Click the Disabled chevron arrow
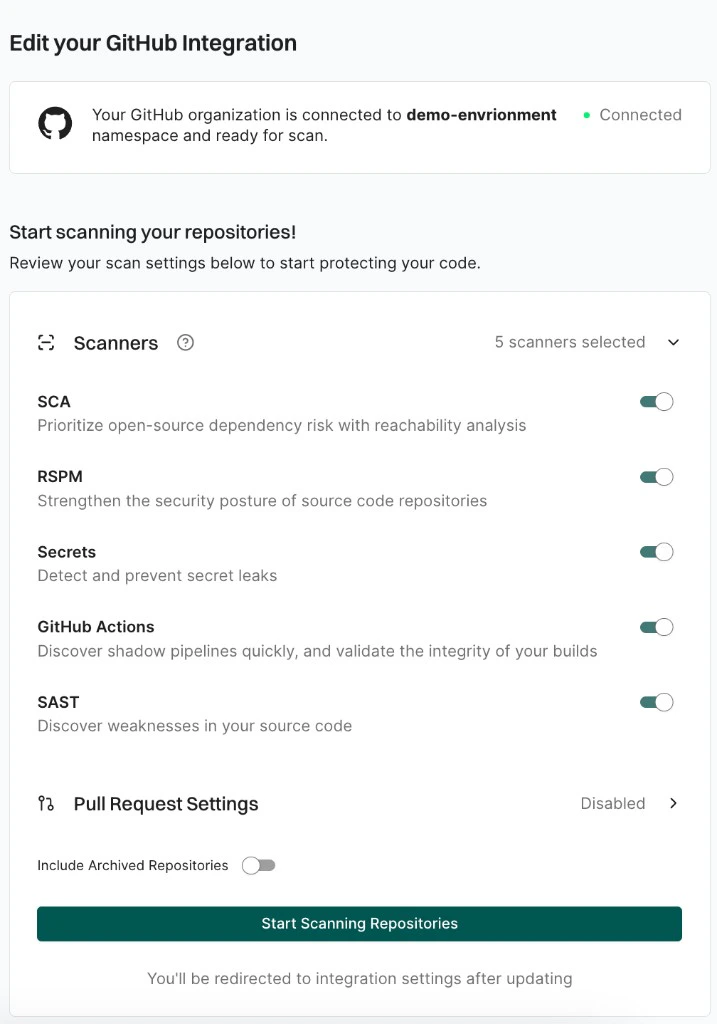 click(673, 803)
